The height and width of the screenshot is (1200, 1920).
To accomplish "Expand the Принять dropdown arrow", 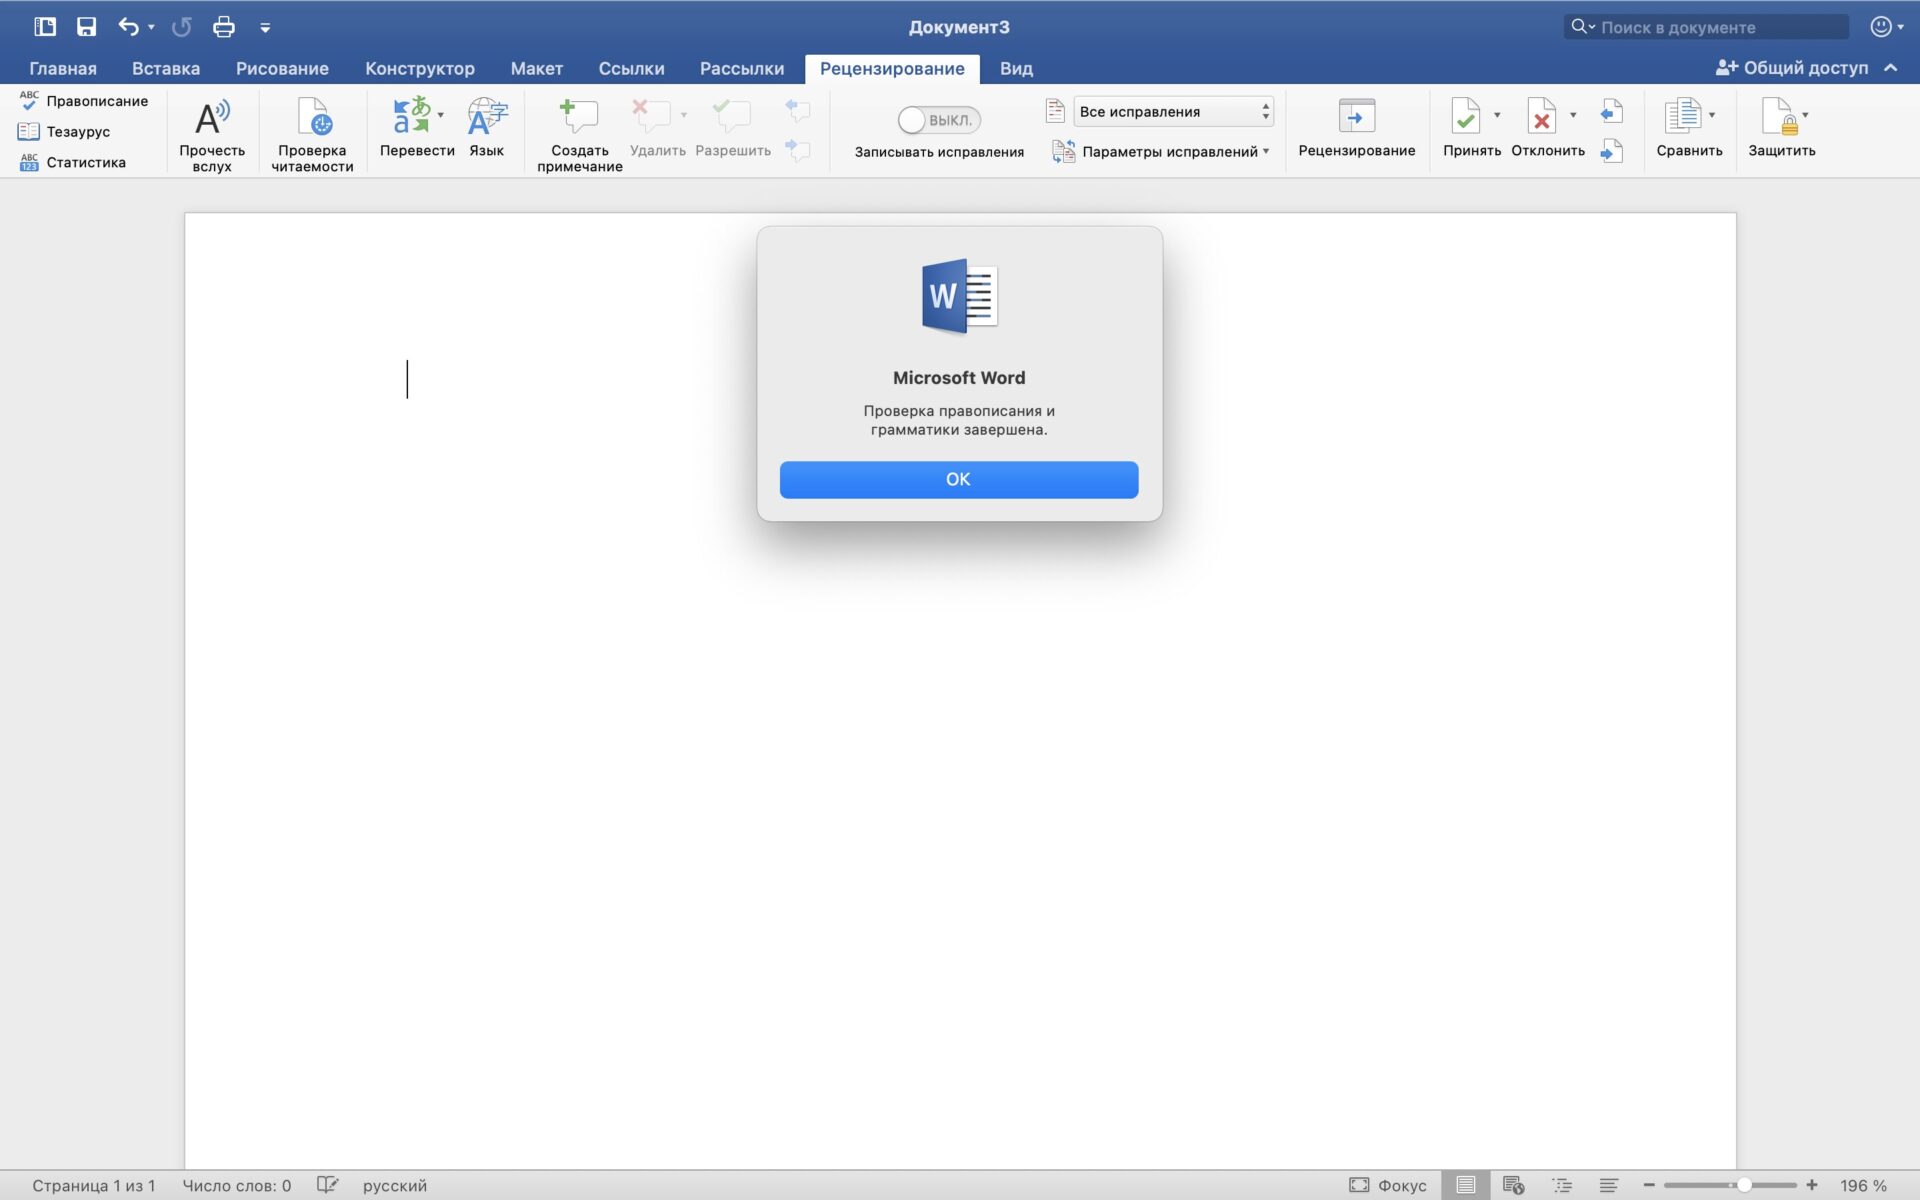I will 1497,115.
